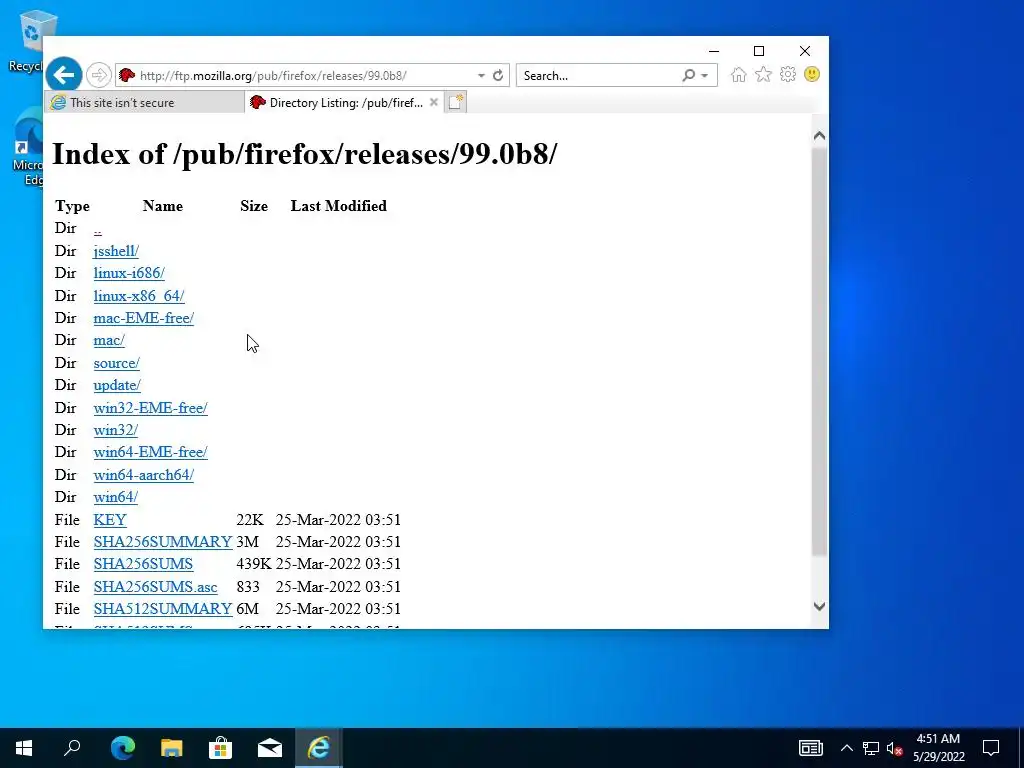
Task: Click the smiley feedback icon
Action: (x=812, y=74)
